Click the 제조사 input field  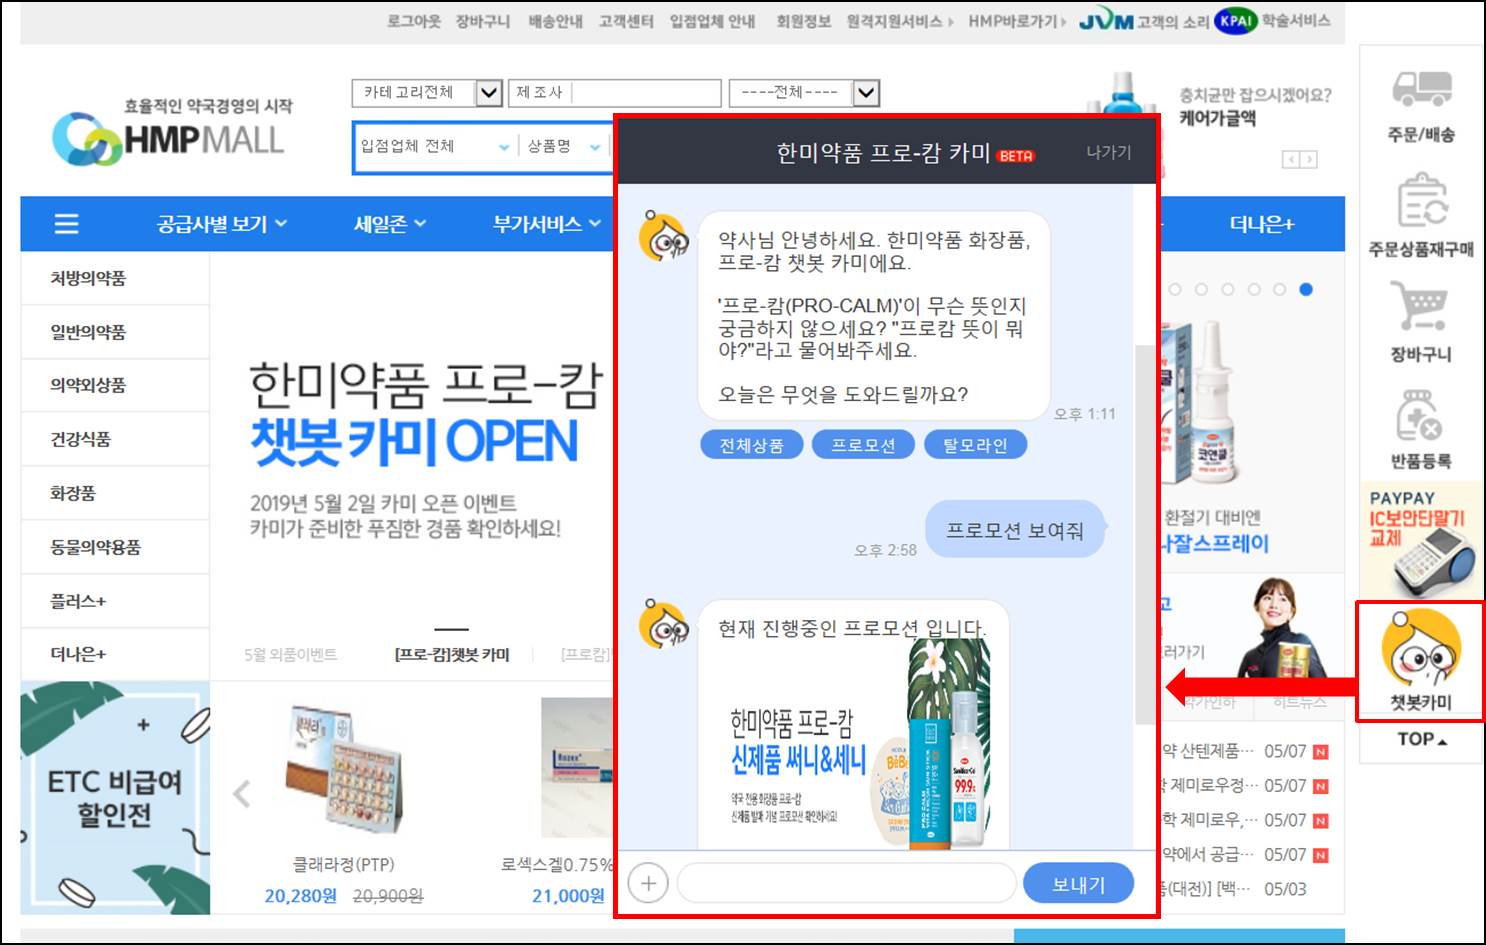[615, 93]
